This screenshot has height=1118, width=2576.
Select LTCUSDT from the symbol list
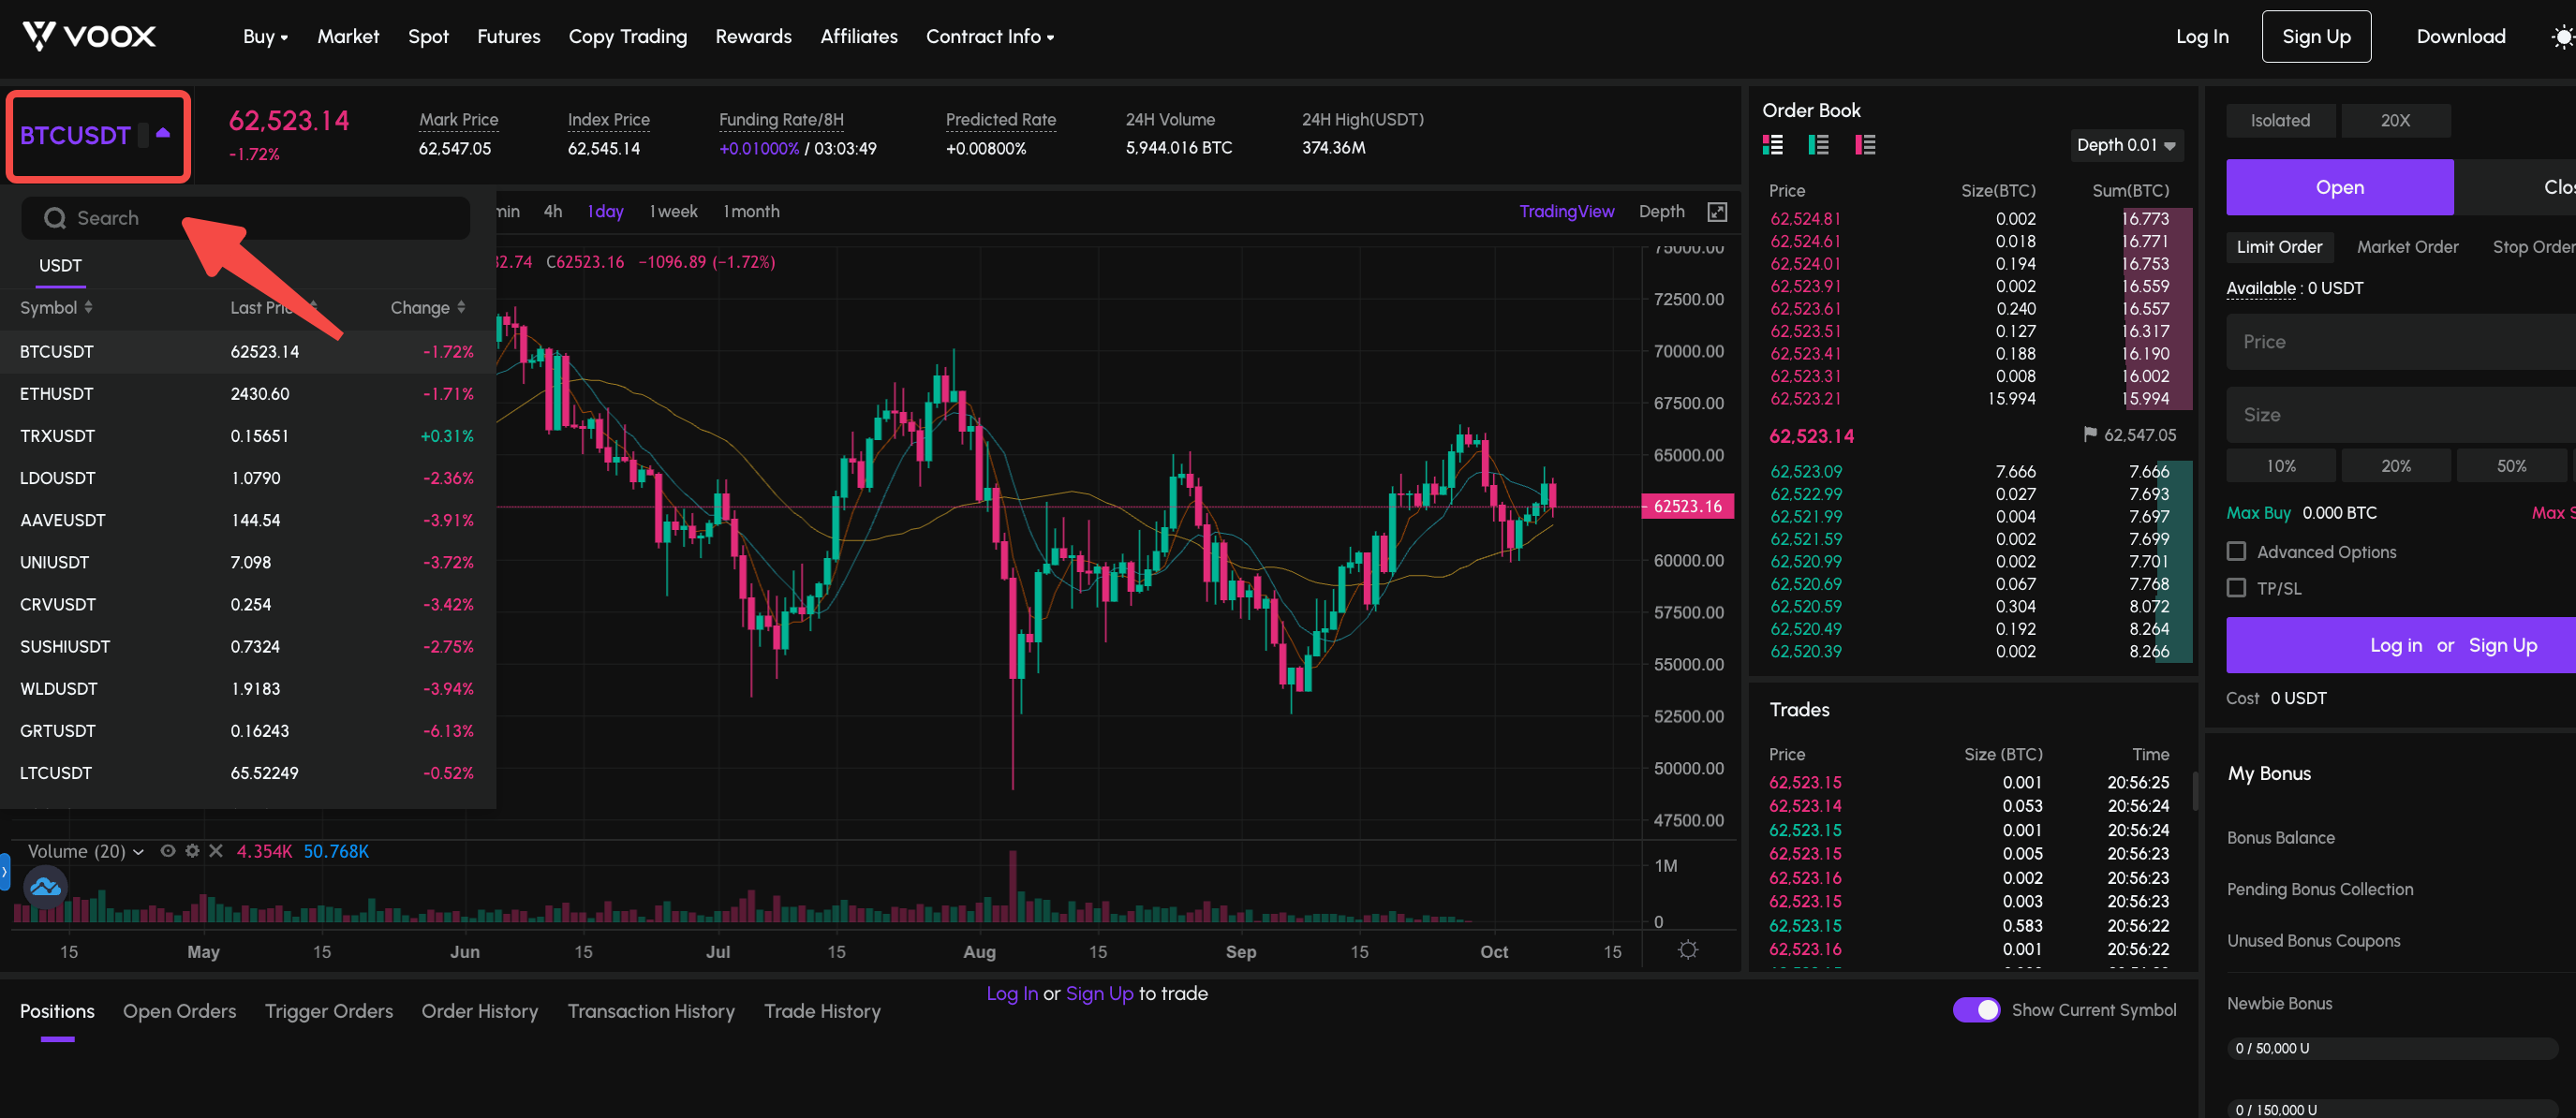(x=248, y=773)
